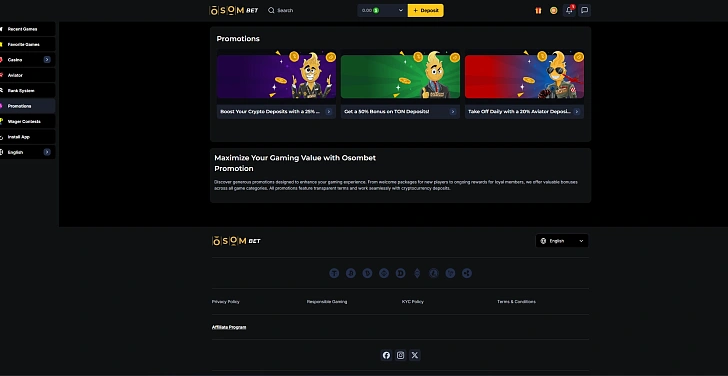Open the notifications bell
728x376 pixels.
[x=569, y=10]
